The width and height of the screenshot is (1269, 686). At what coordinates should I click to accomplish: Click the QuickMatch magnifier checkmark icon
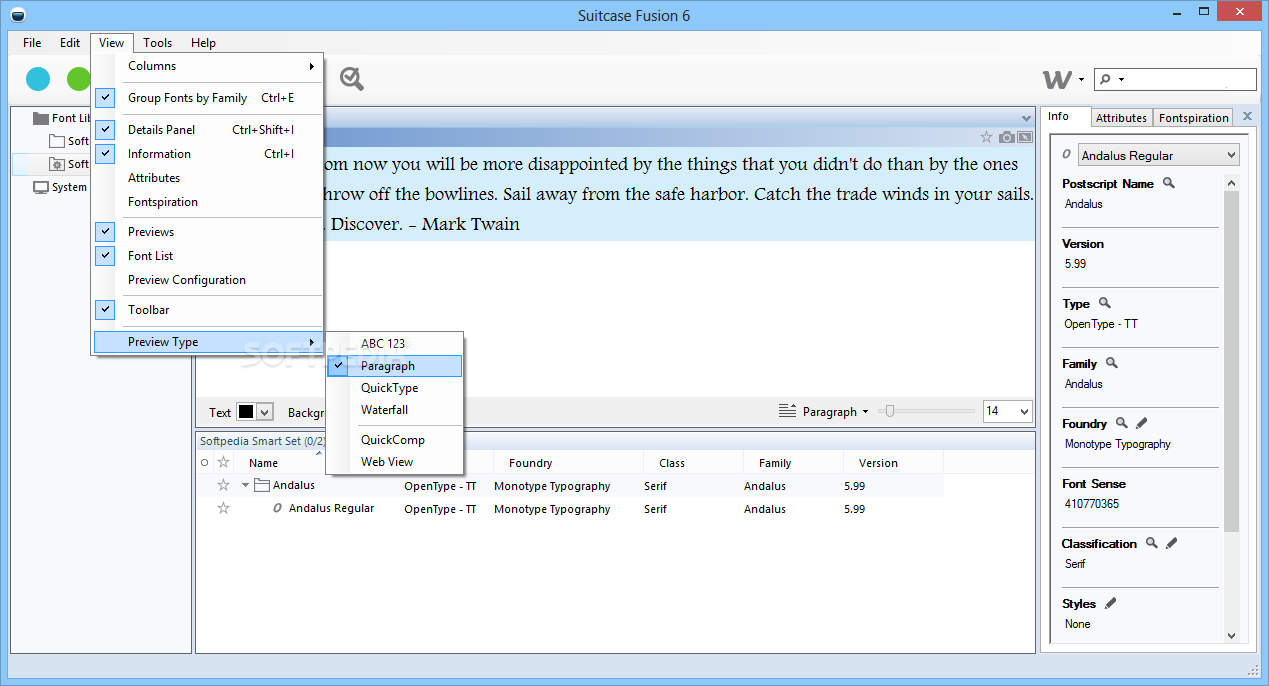[351, 78]
